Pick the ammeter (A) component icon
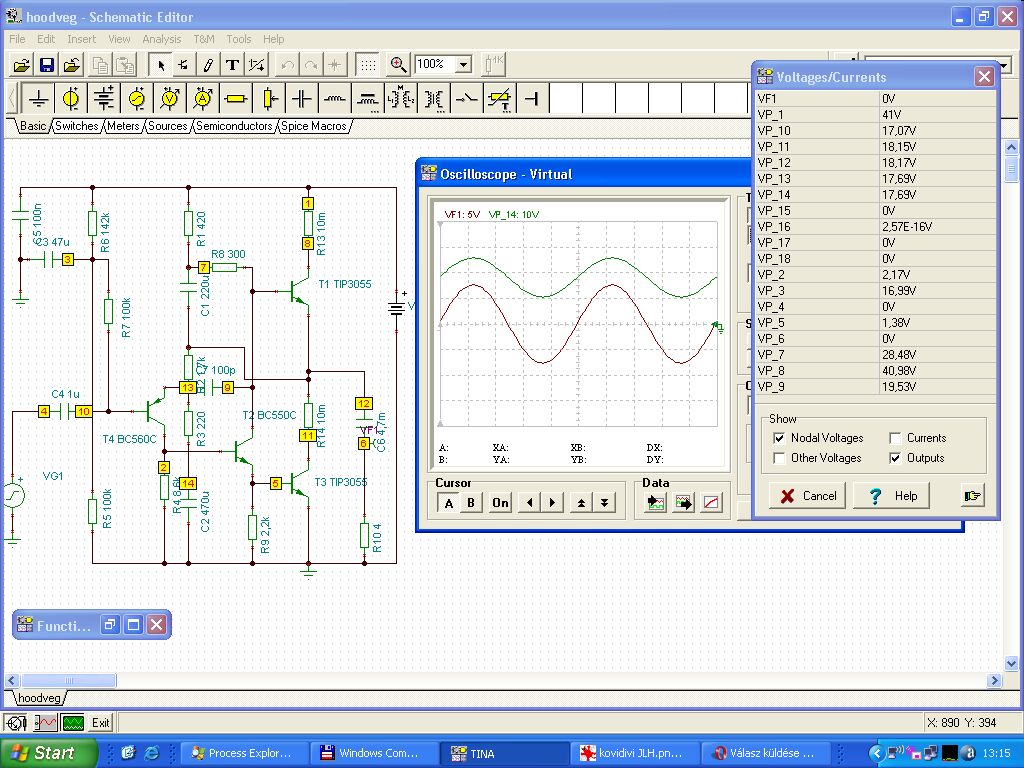This screenshot has width=1024, height=768. click(x=203, y=99)
